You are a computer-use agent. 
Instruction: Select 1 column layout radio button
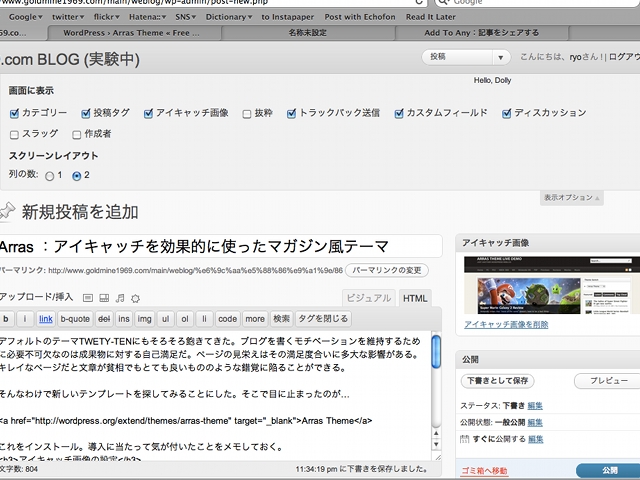click(x=49, y=176)
